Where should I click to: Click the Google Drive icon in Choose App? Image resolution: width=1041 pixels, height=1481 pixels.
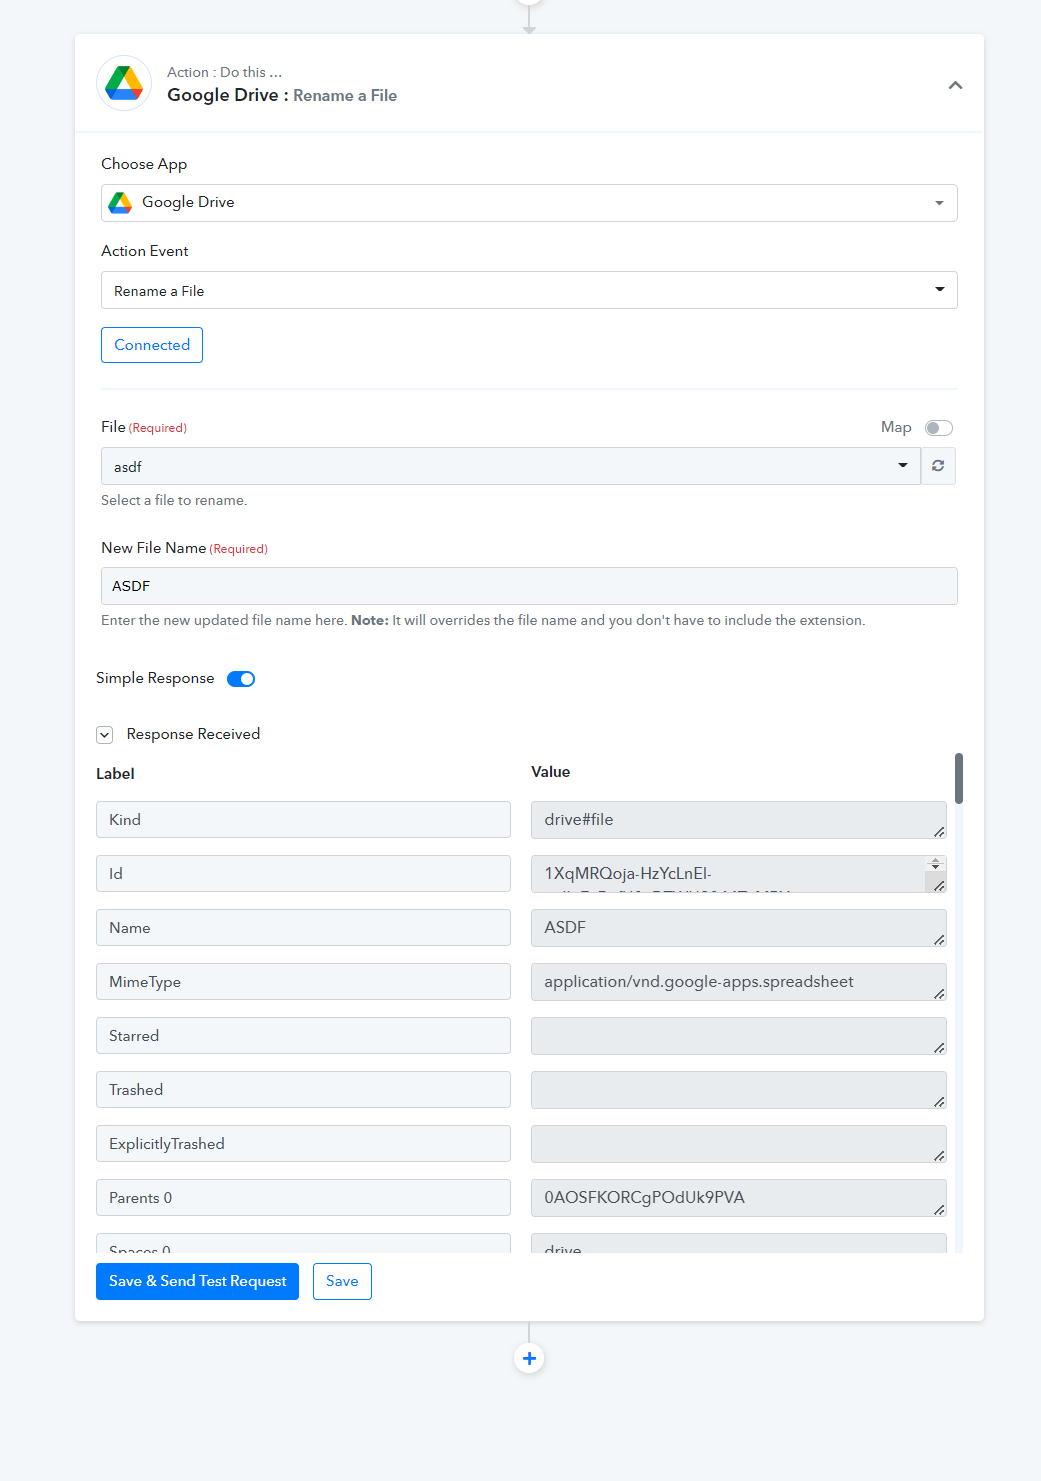120,203
